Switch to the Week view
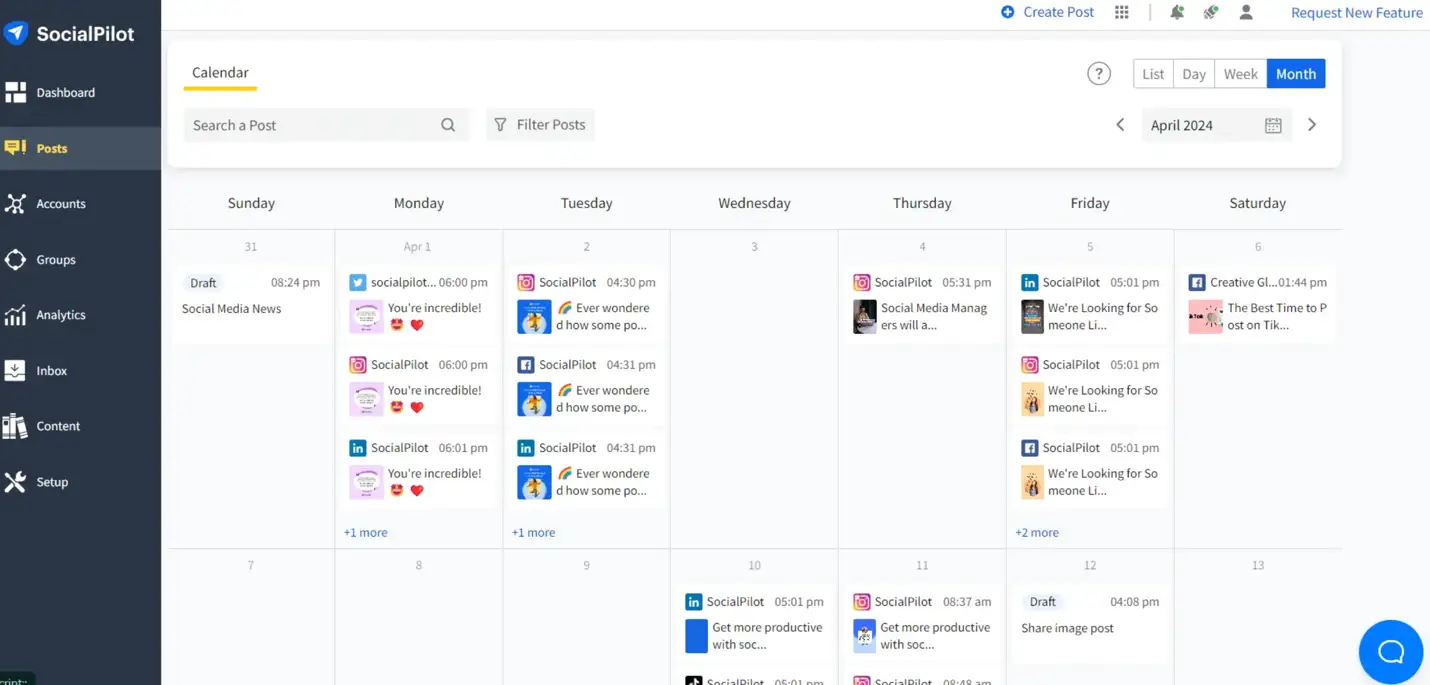 [1240, 73]
